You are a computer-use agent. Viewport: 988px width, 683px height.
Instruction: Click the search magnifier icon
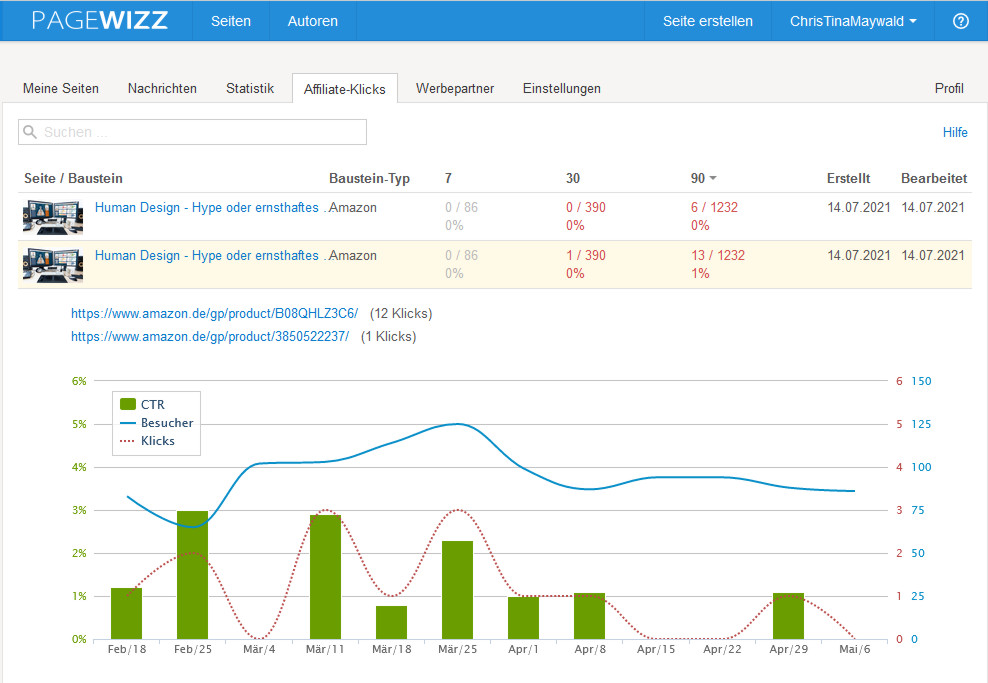coord(30,132)
